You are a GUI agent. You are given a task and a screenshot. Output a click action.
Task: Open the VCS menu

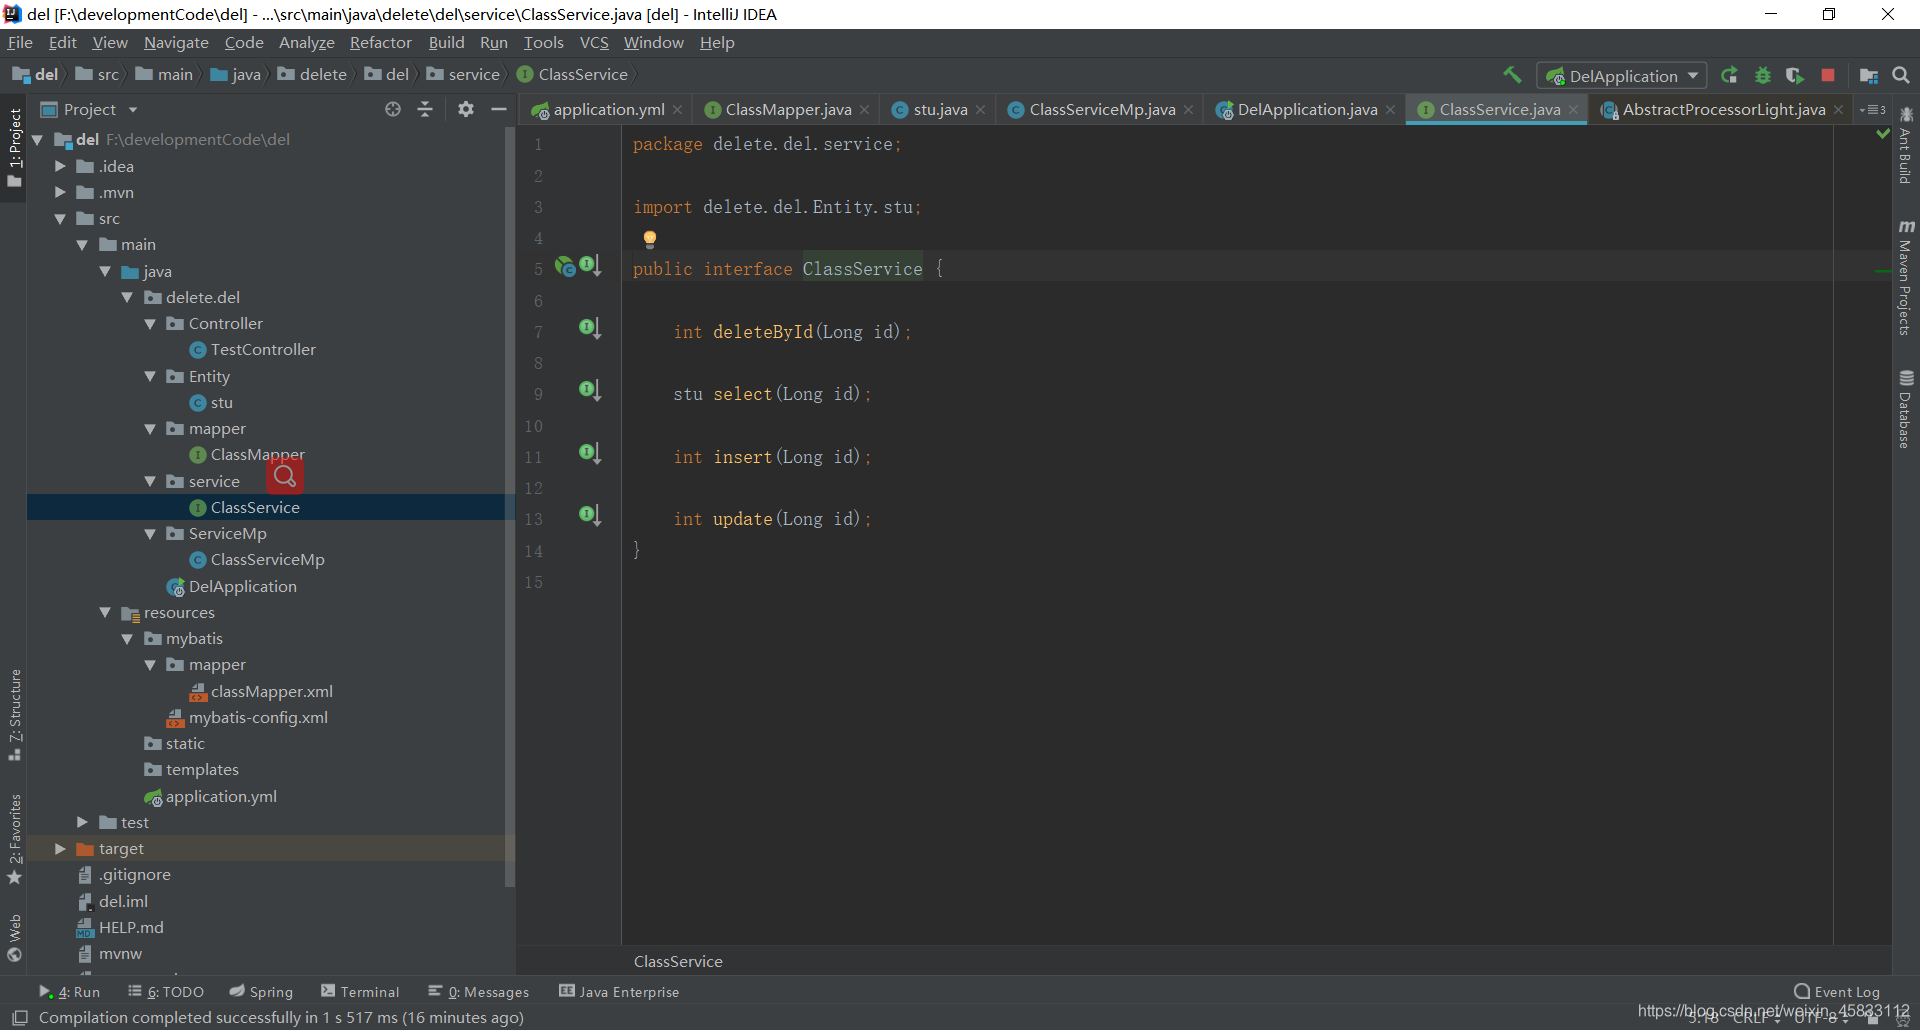(x=594, y=43)
